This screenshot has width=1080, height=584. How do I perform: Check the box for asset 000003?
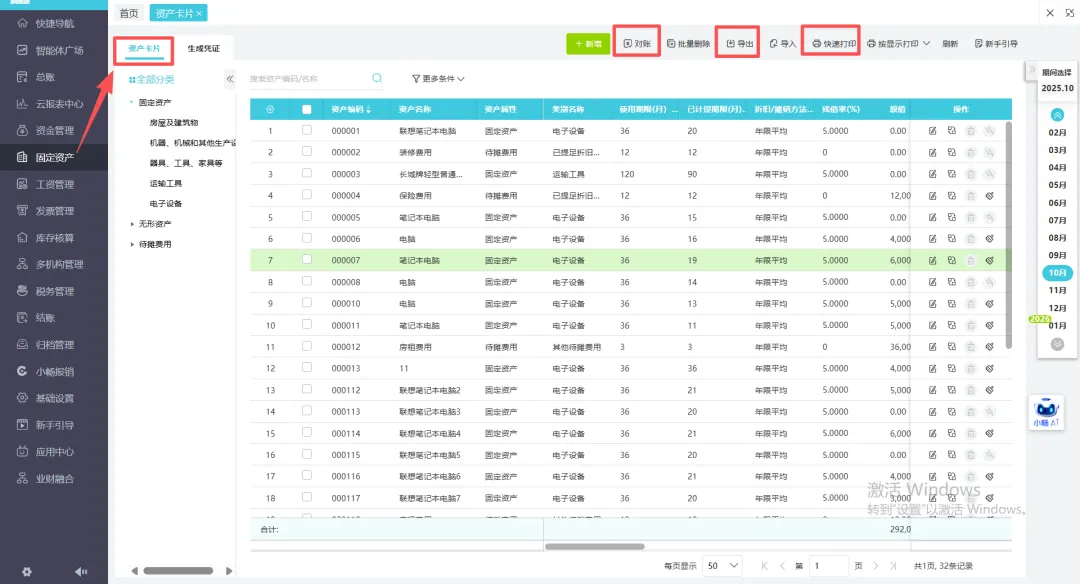pyautogui.click(x=307, y=174)
